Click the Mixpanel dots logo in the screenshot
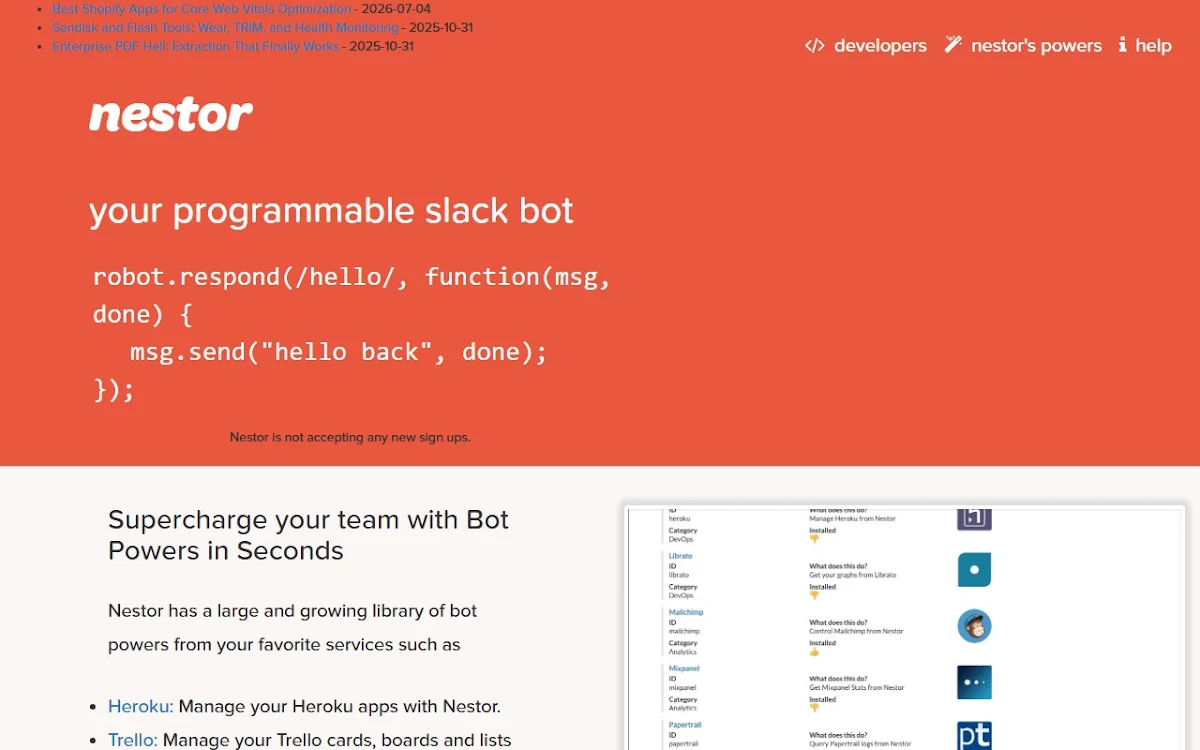 (974, 682)
